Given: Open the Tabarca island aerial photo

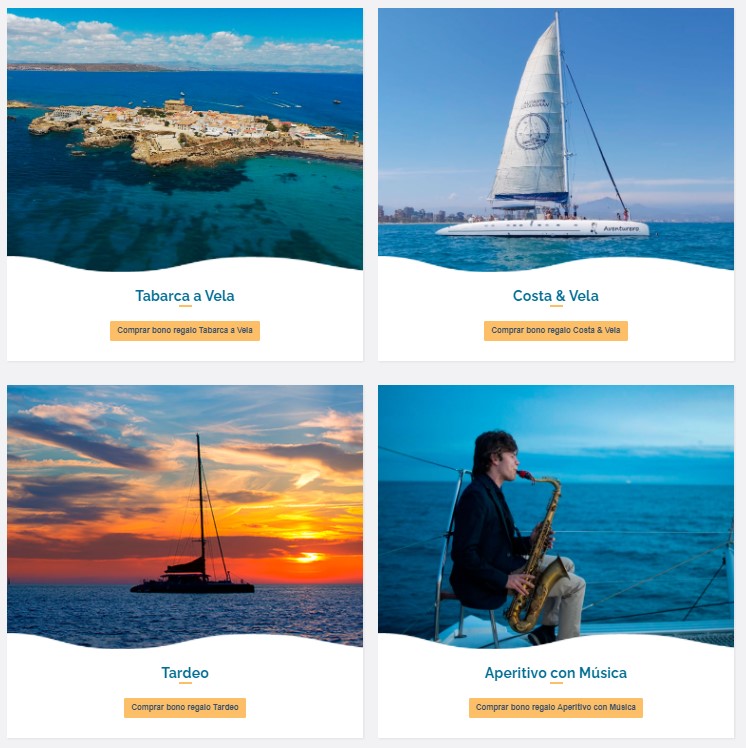Looking at the screenshot, I should coord(185,138).
